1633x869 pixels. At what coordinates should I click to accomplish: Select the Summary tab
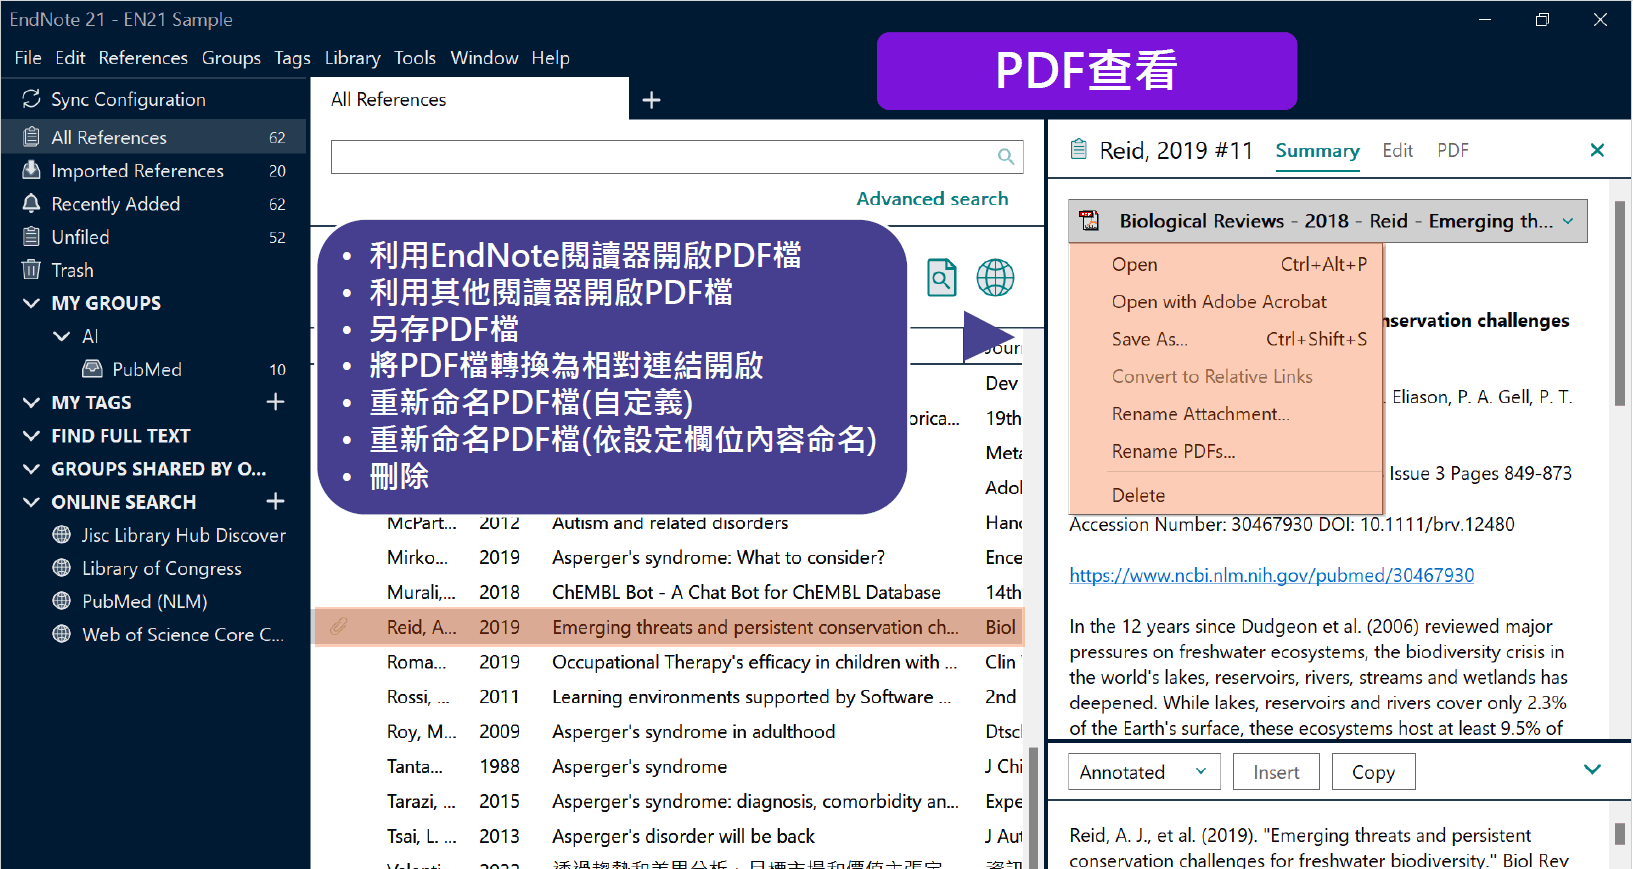click(1317, 150)
